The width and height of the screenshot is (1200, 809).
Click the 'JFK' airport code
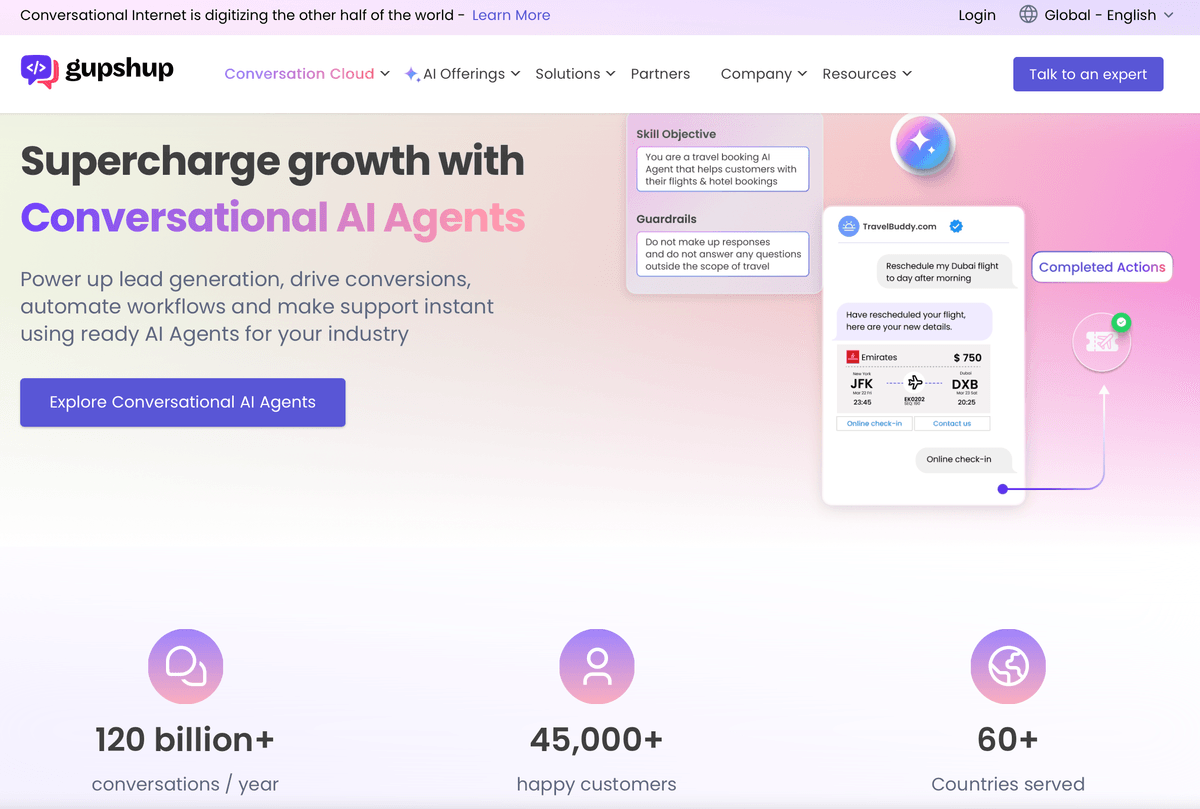tap(861, 384)
